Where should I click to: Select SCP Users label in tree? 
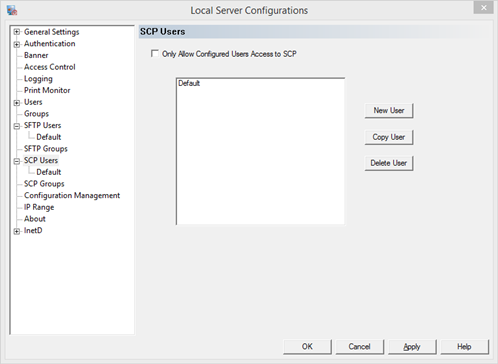41,160
